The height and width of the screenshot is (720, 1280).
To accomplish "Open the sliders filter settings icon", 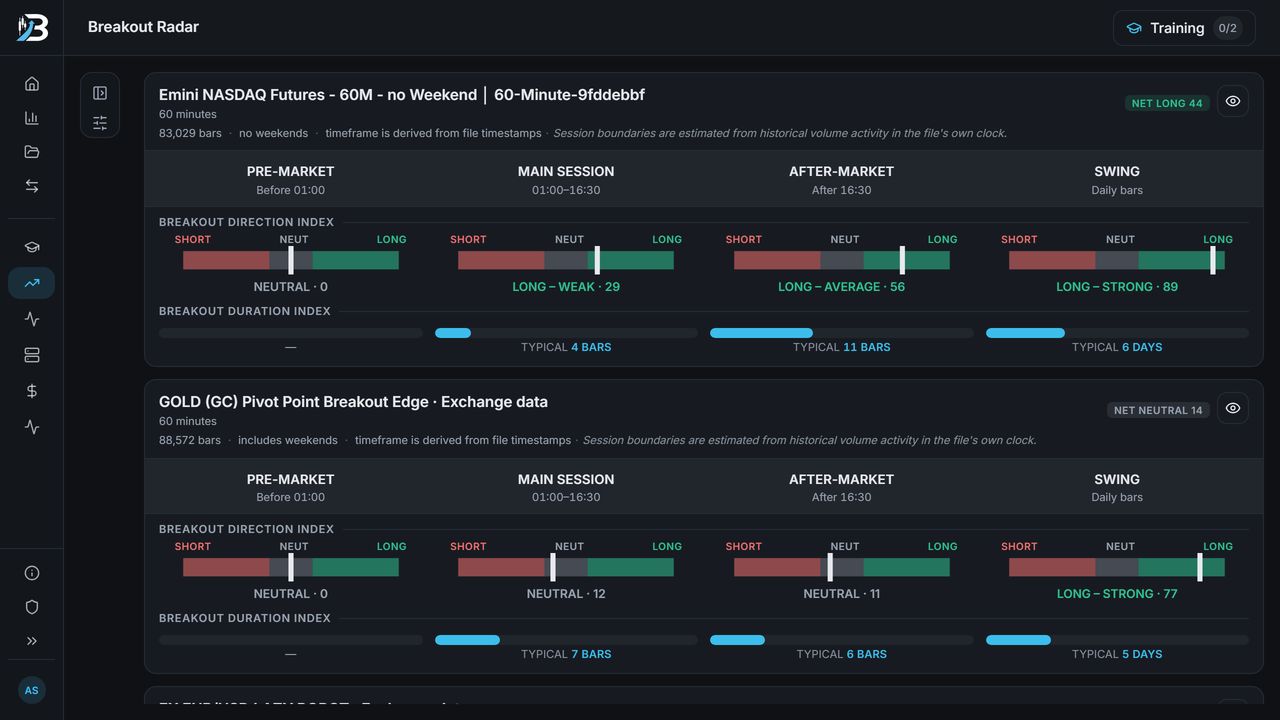I will click(100, 123).
